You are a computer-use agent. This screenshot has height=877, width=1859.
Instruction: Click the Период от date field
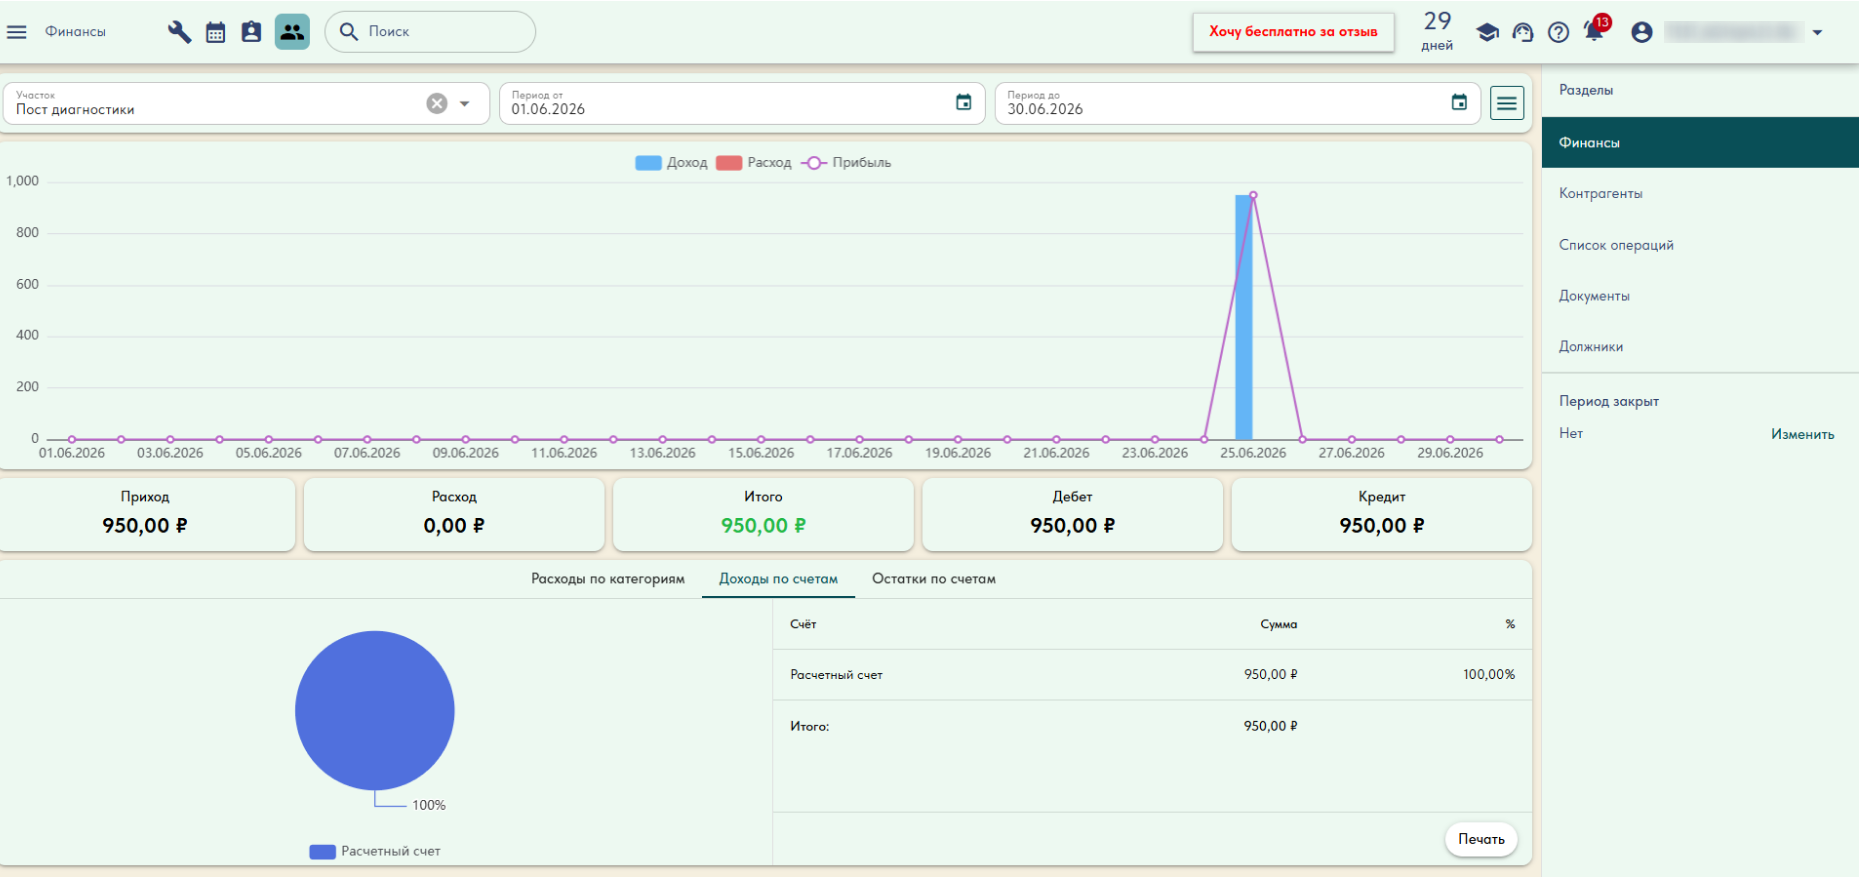[x=742, y=103]
